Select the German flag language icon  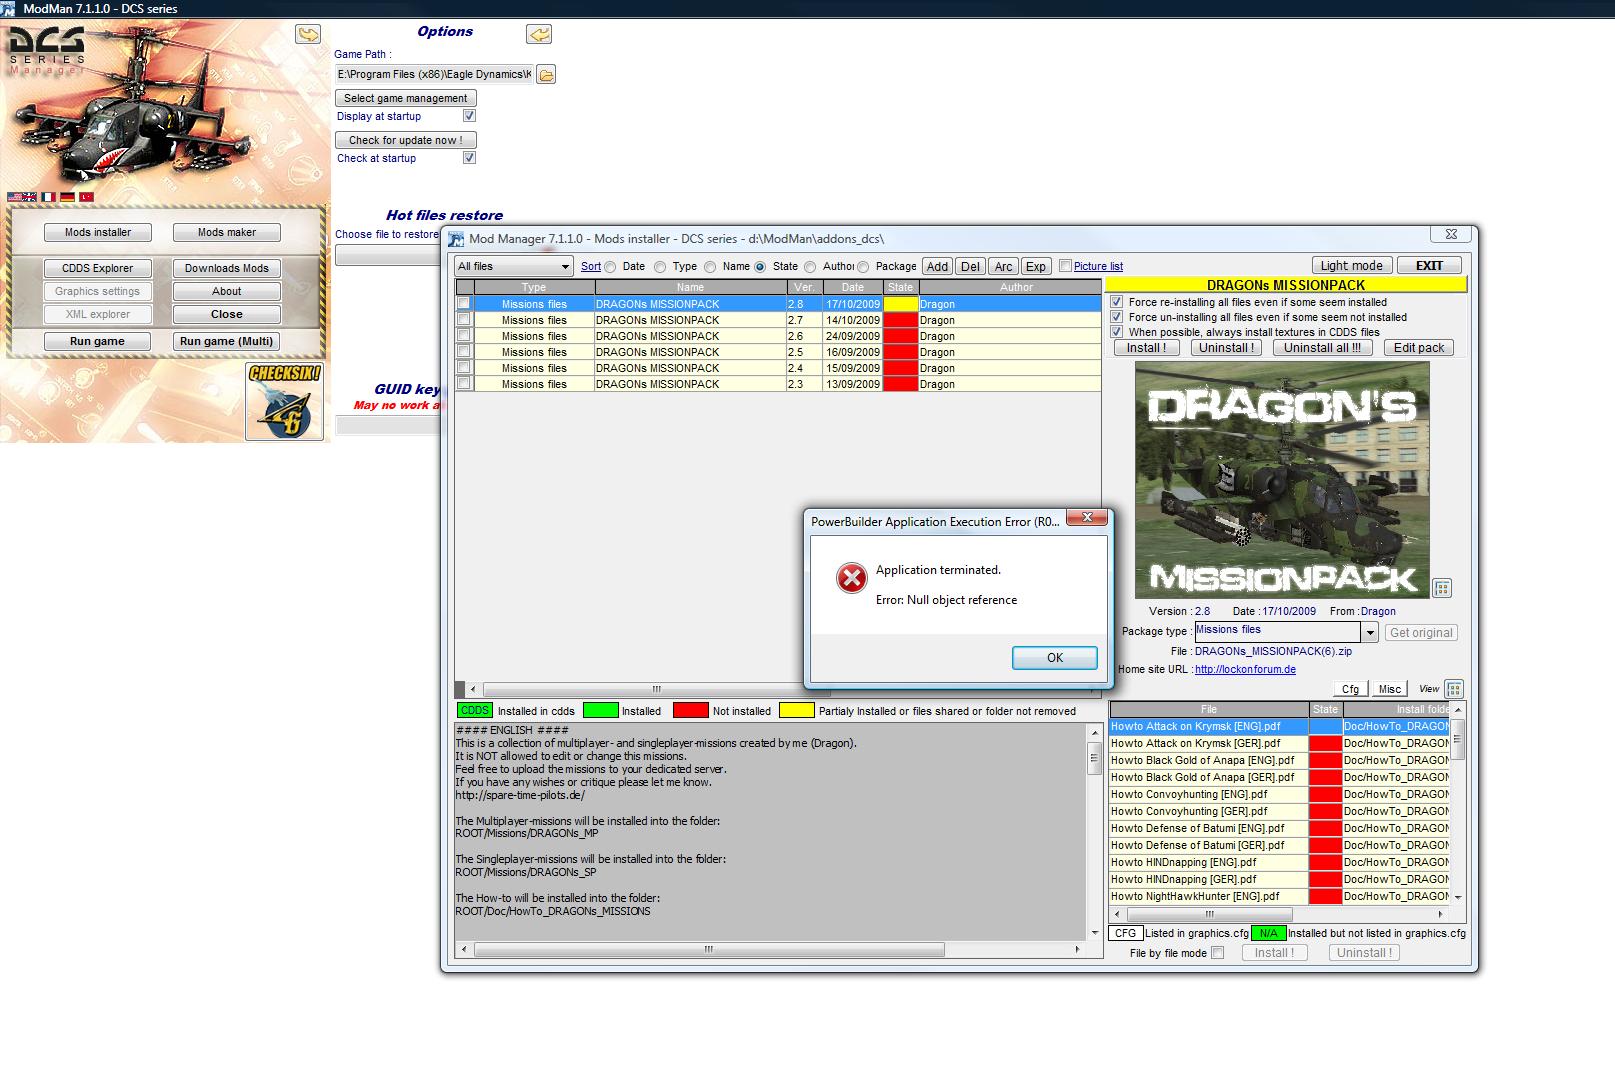coord(67,197)
